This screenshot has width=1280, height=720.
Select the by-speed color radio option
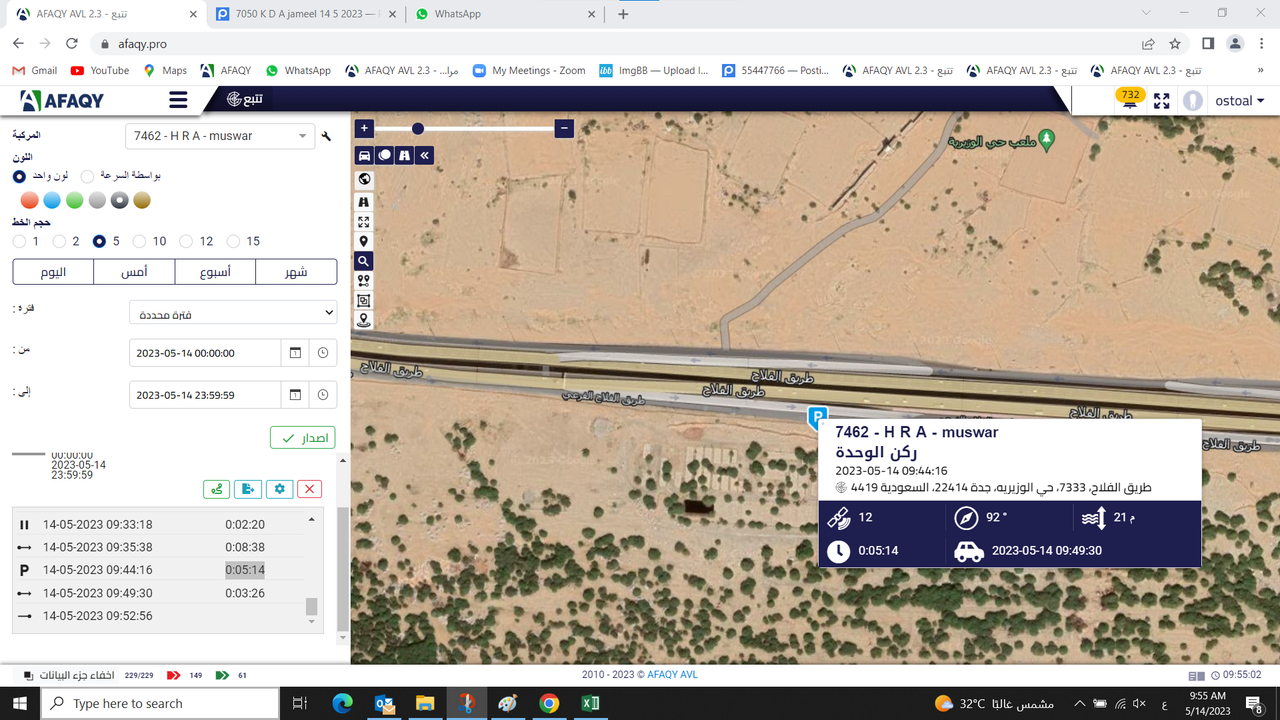tap(87, 176)
